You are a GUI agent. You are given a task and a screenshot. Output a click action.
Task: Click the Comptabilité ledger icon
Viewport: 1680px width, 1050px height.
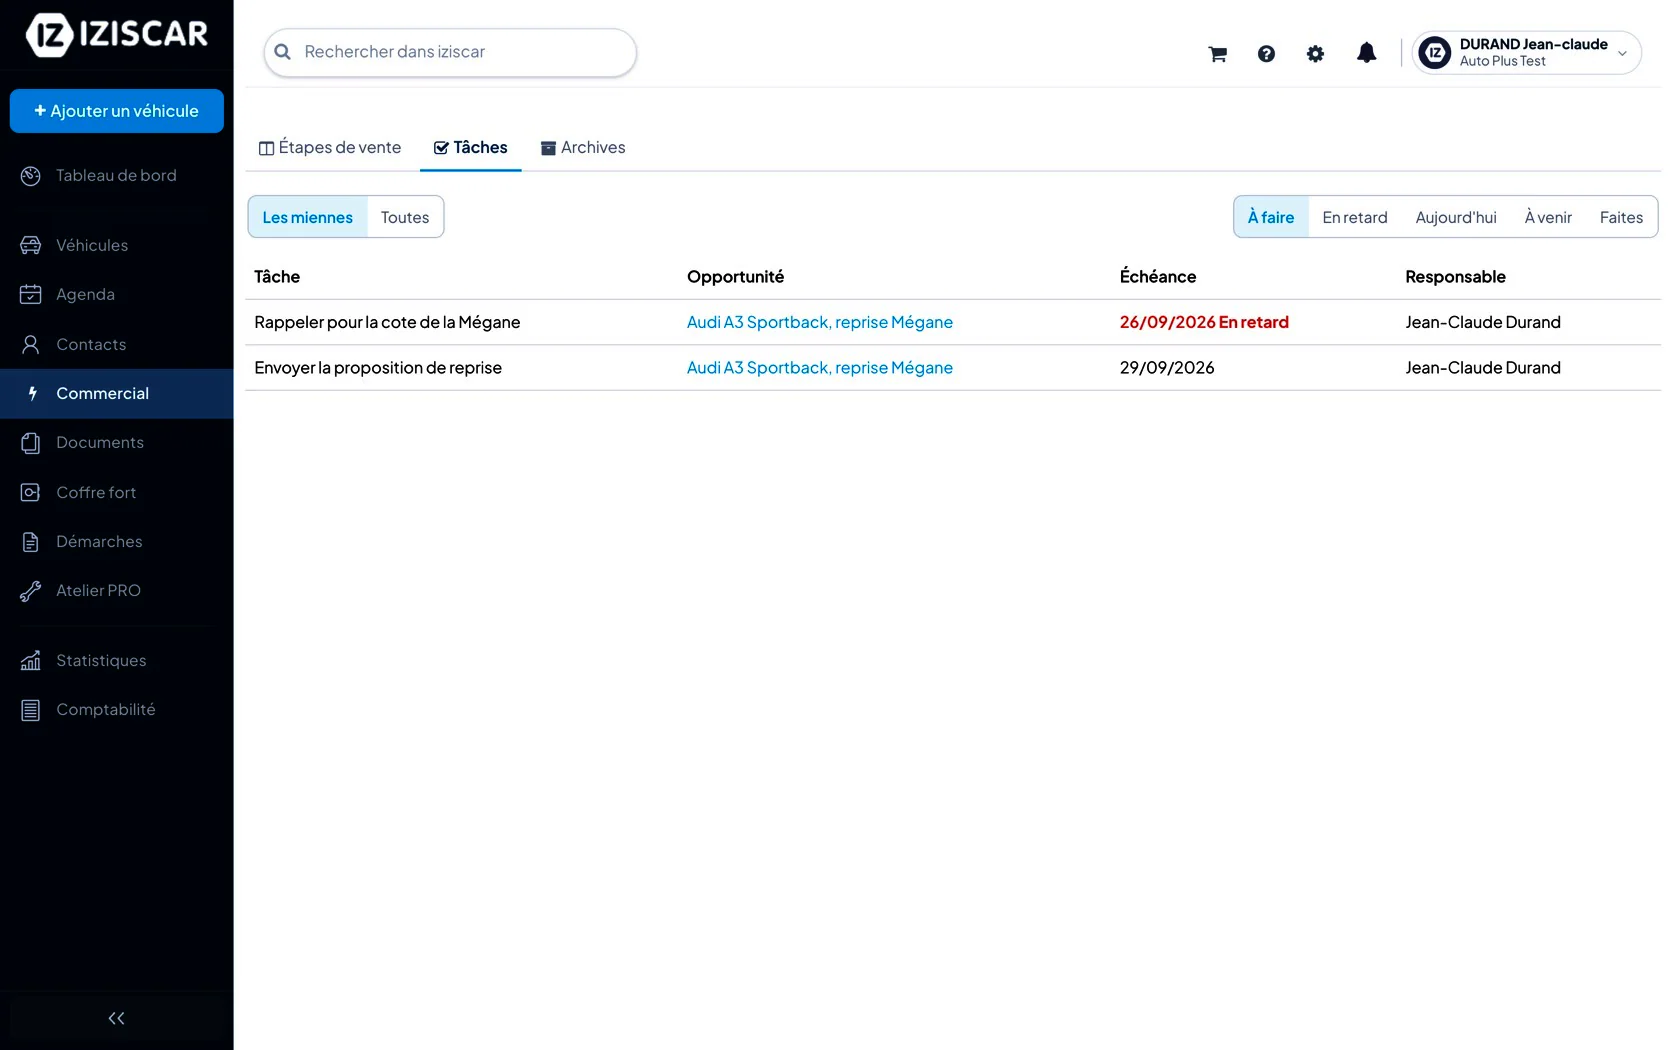(x=31, y=710)
